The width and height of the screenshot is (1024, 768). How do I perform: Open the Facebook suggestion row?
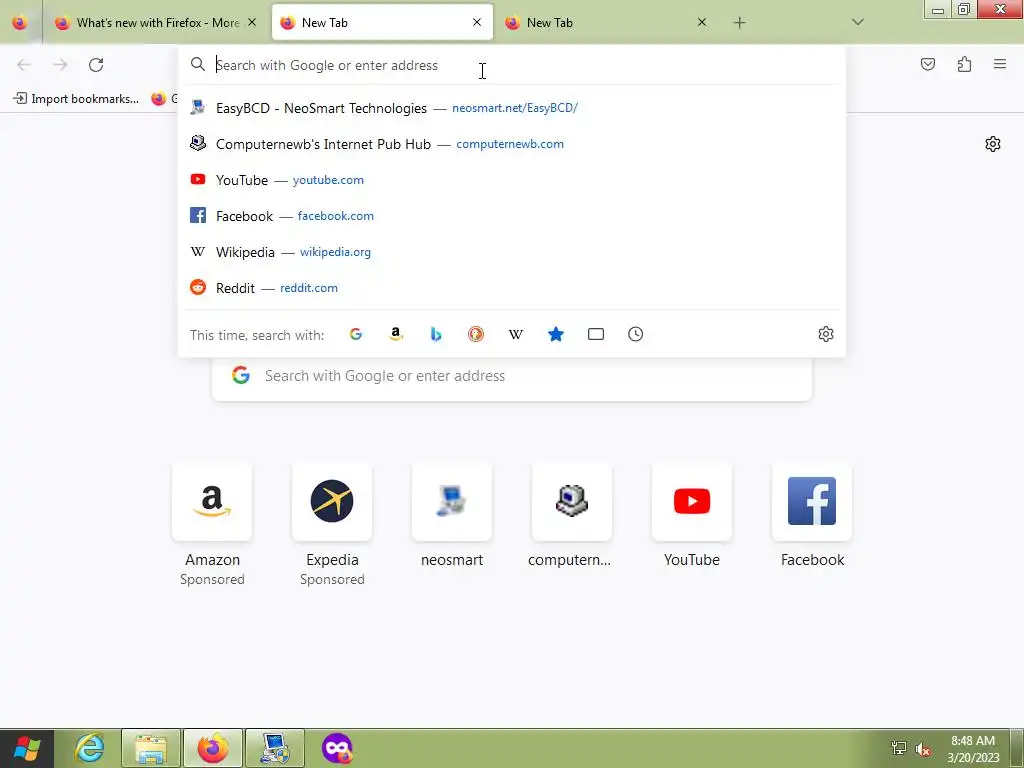click(511, 216)
